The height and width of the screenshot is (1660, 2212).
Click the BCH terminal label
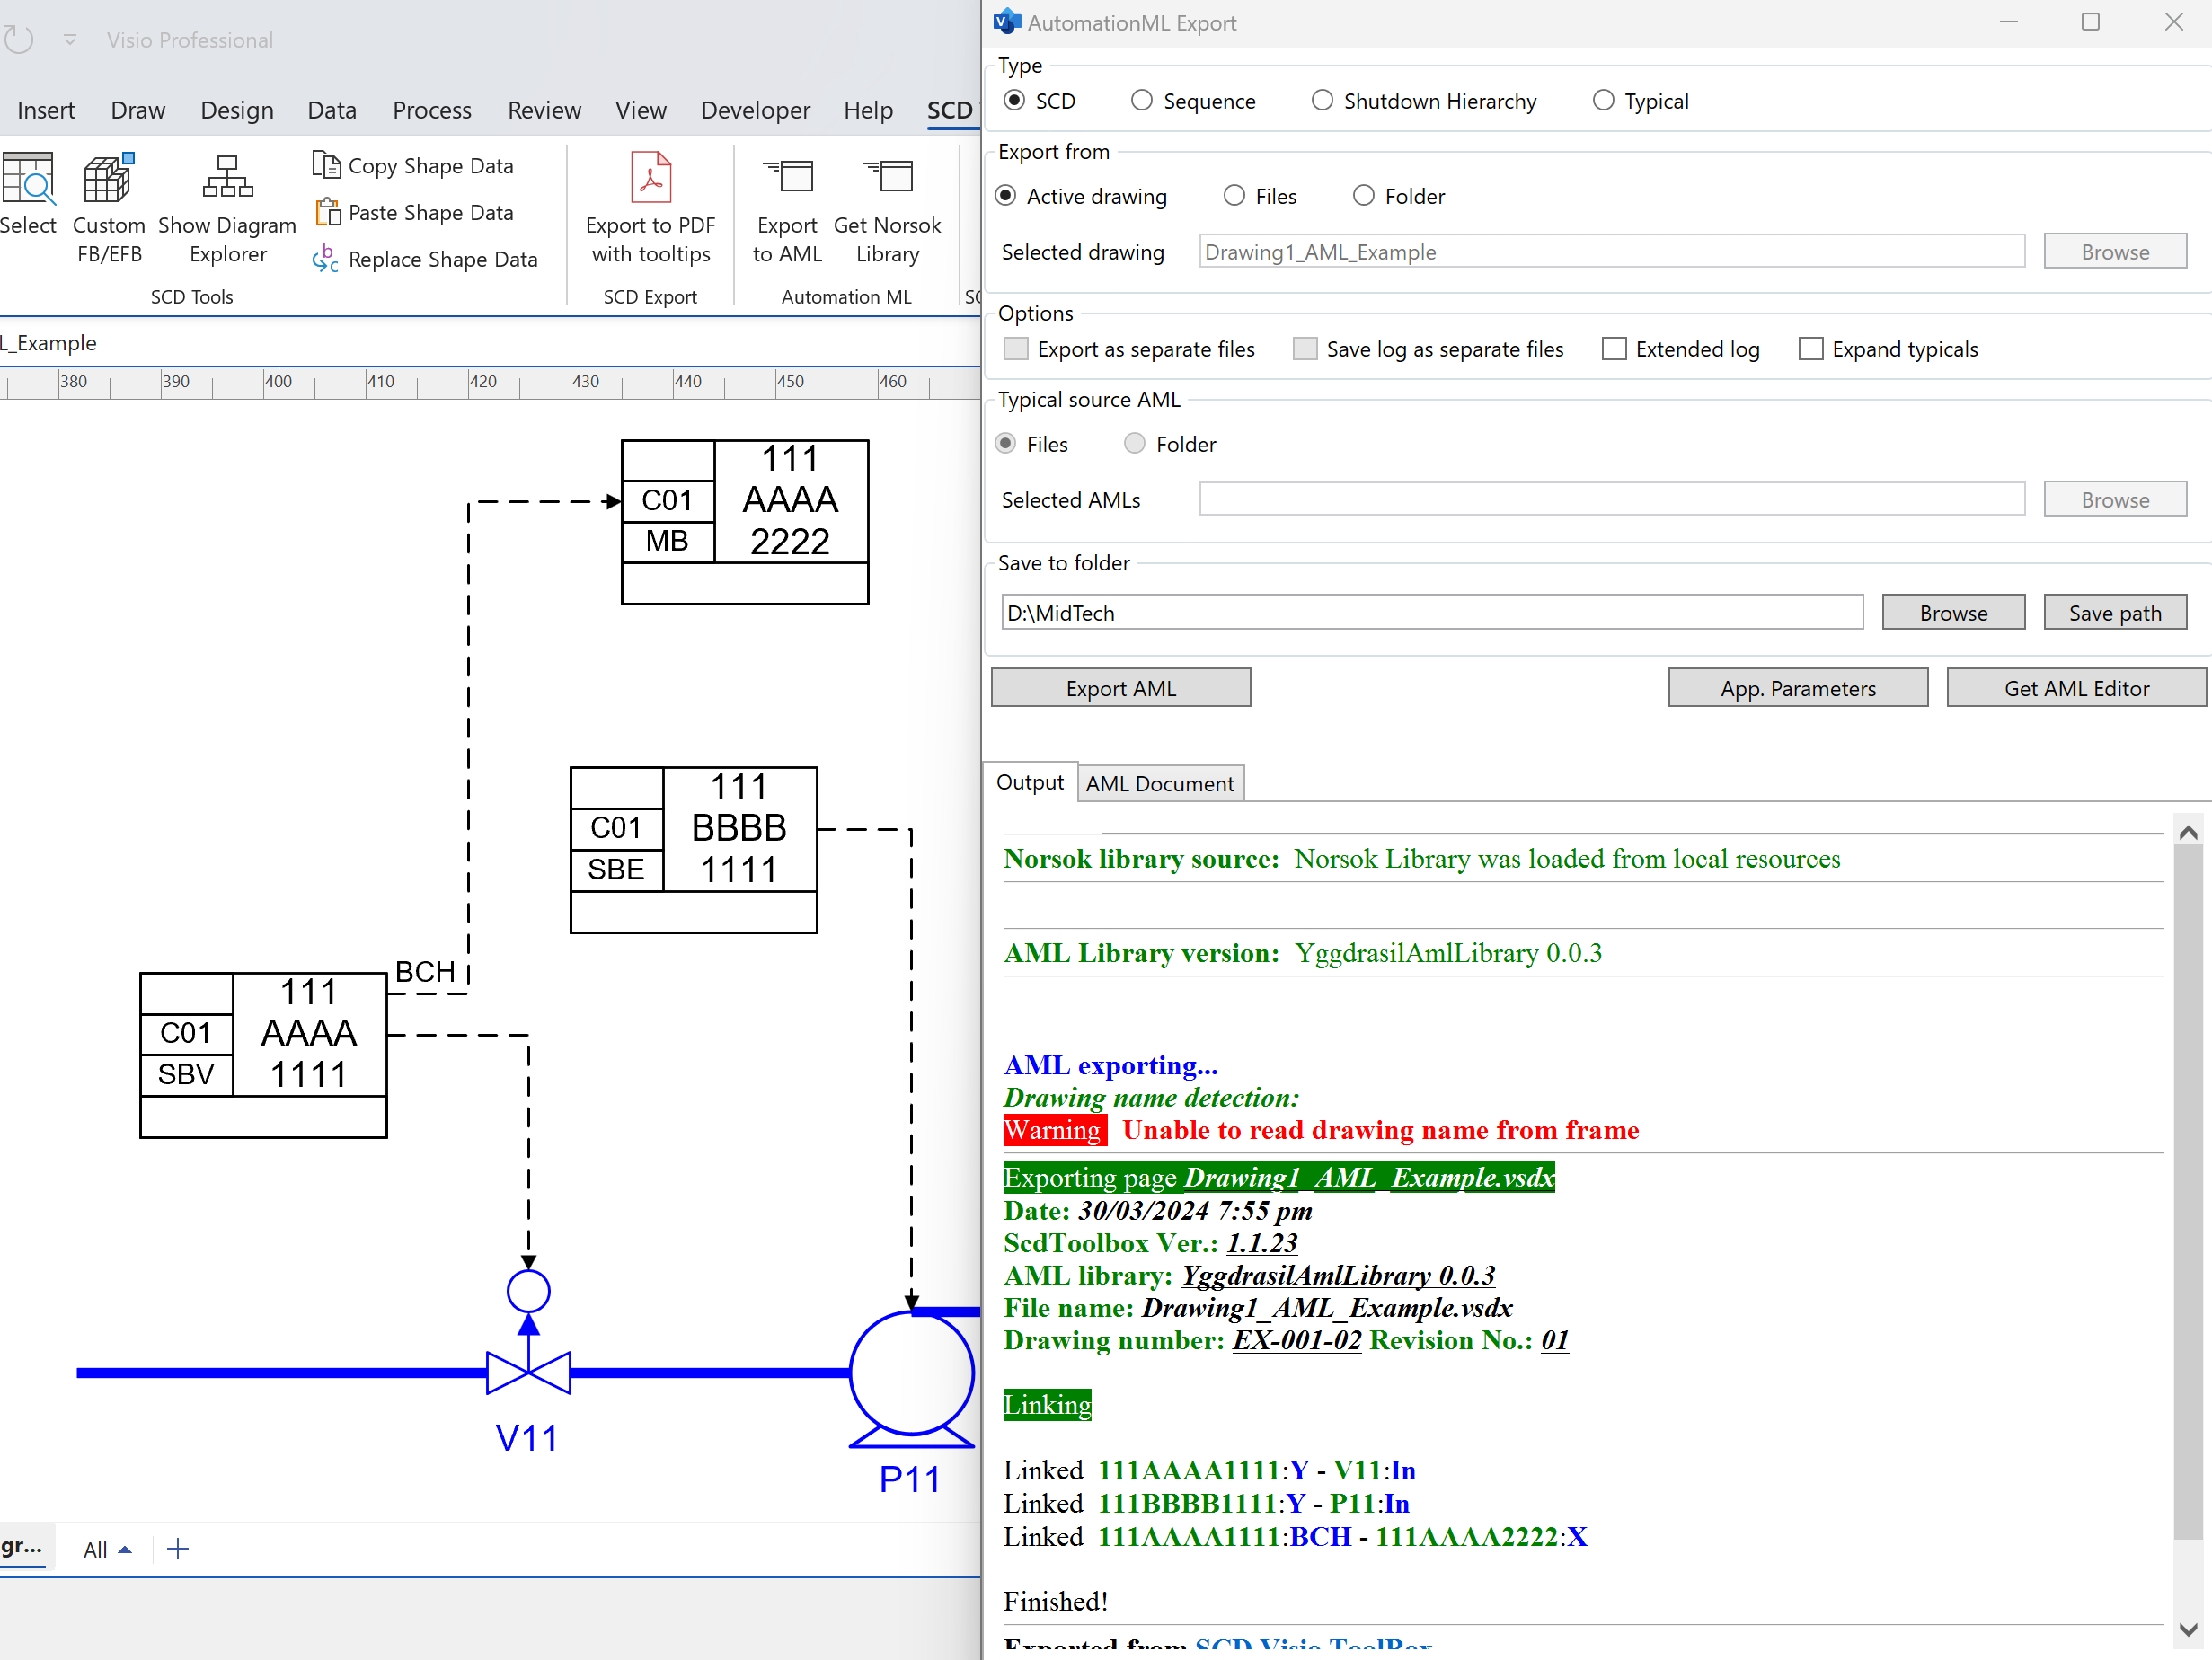425,972
